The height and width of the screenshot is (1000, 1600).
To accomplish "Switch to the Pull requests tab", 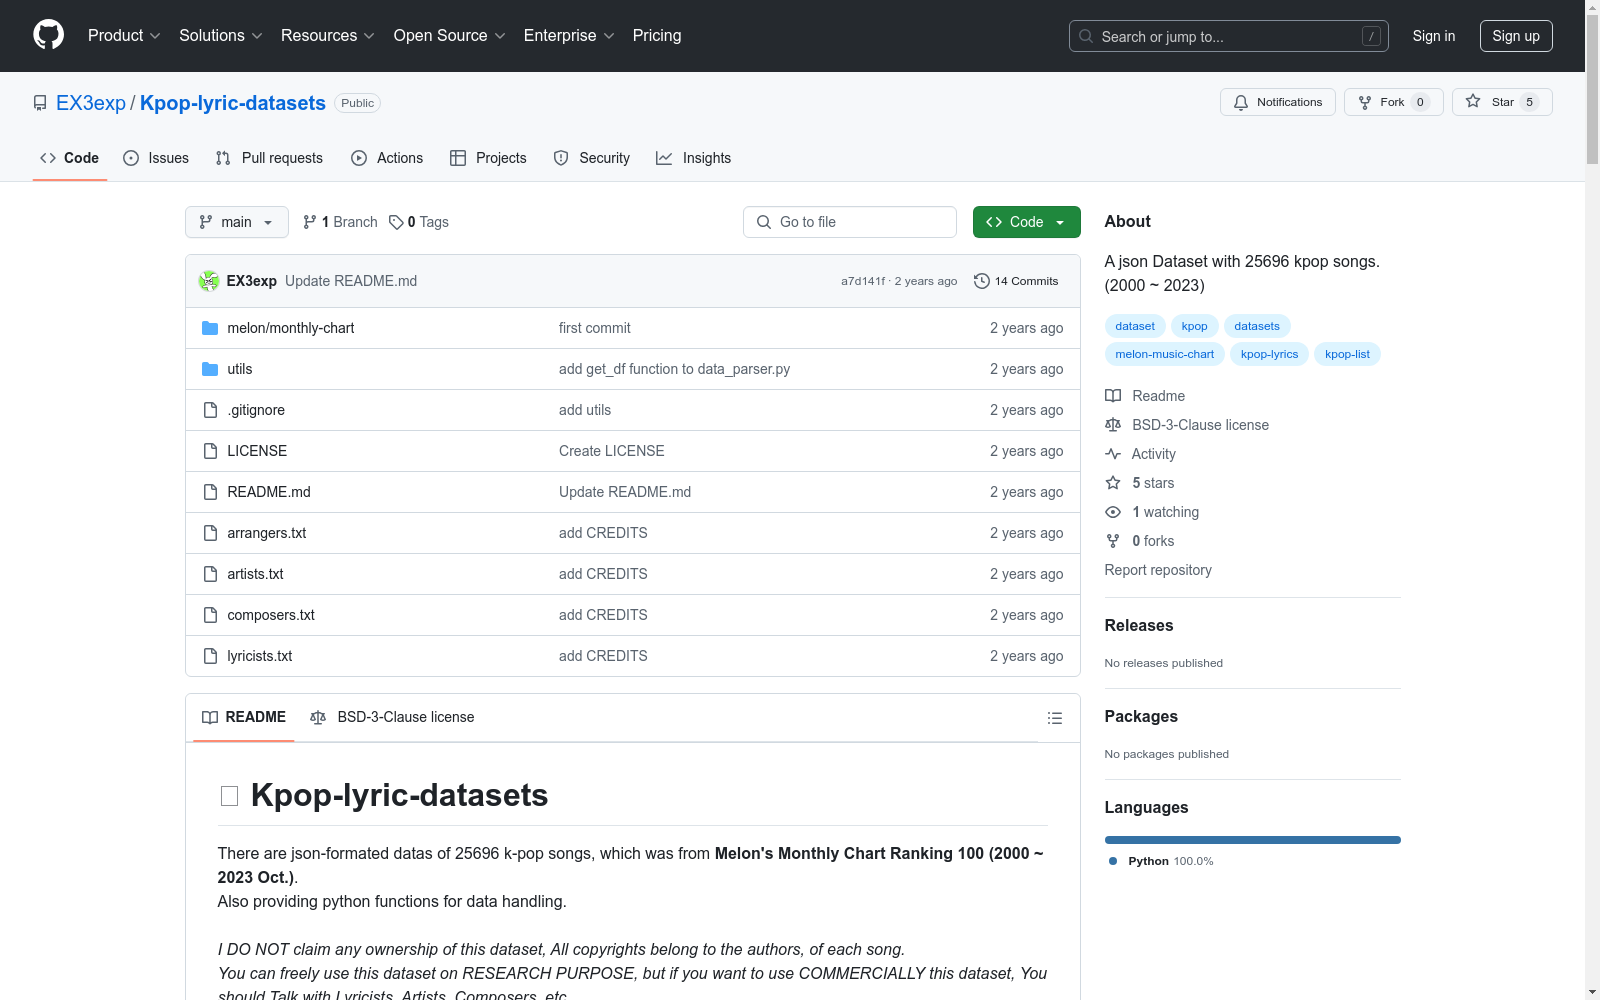I will click(x=269, y=158).
